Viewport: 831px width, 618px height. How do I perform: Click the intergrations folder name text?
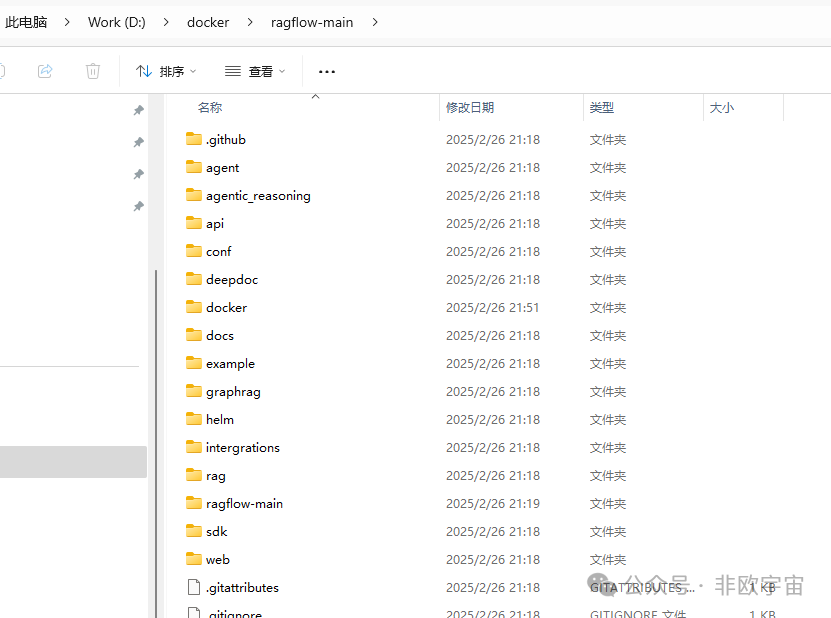243,448
